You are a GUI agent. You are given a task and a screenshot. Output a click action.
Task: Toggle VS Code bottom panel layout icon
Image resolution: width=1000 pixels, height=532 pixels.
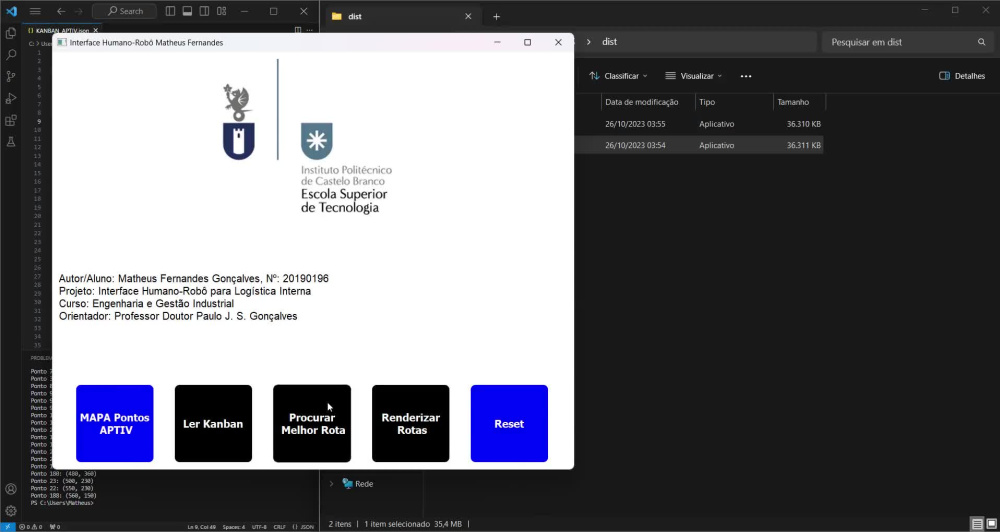point(187,11)
